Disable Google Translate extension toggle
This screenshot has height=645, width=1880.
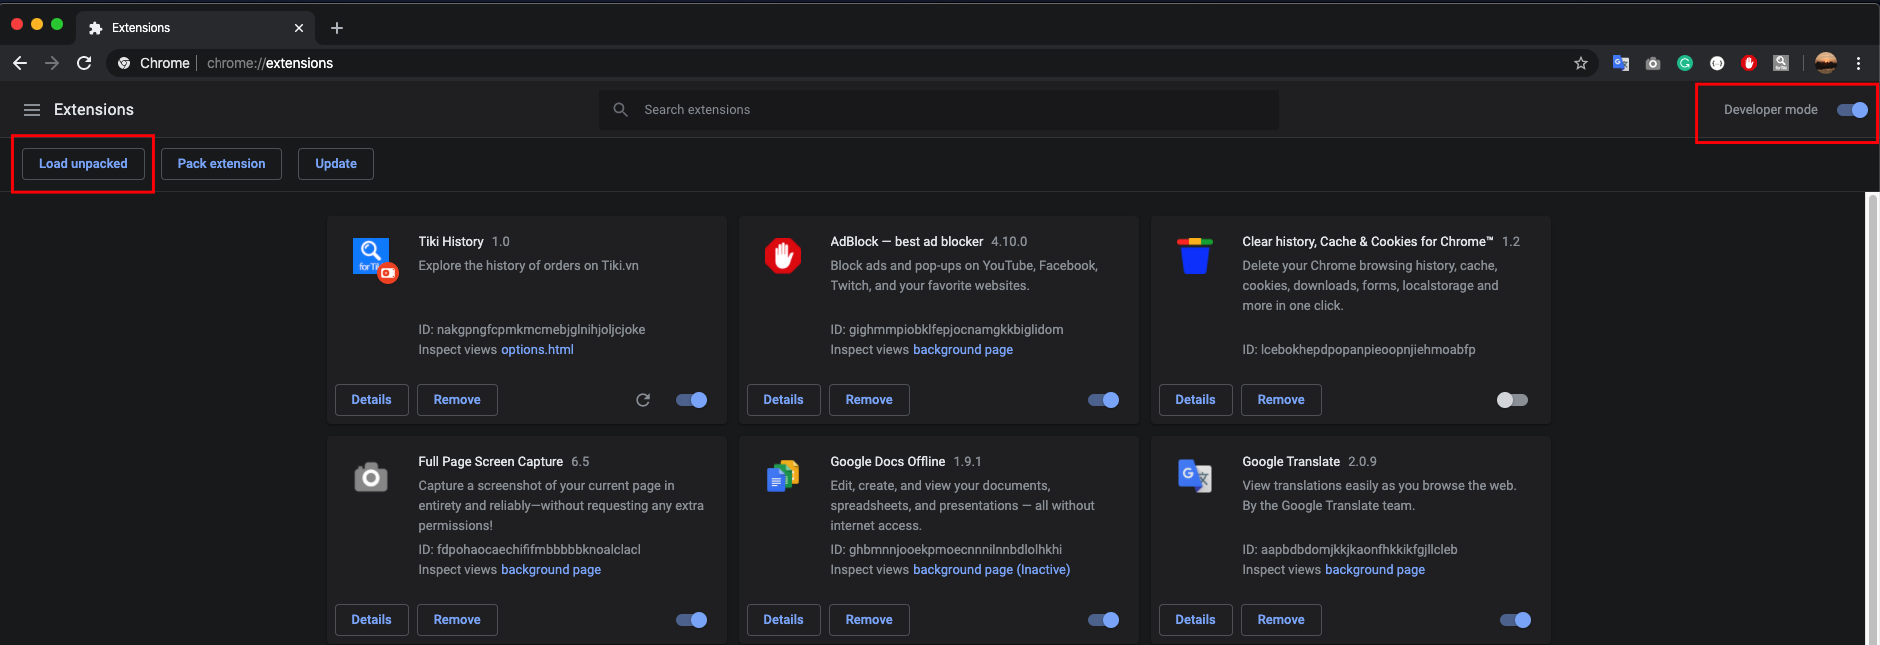click(x=1515, y=620)
